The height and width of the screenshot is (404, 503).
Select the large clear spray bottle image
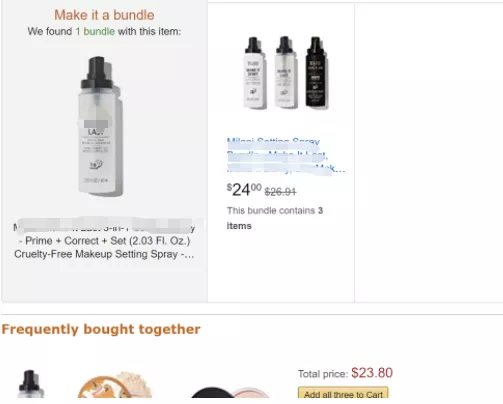101,126
